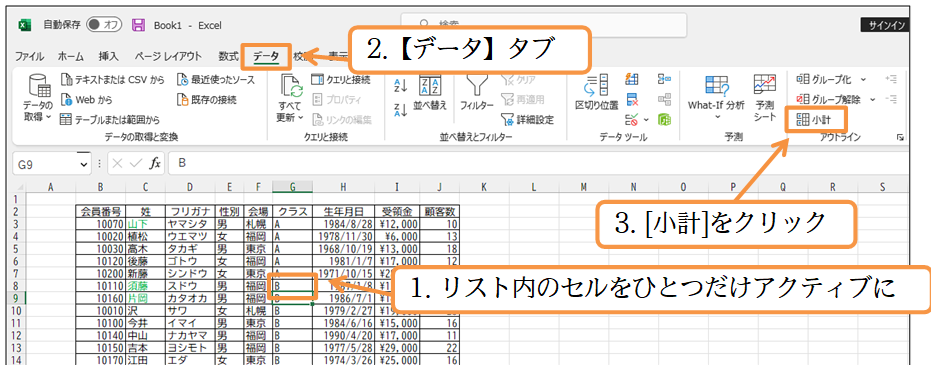Screen dimensions: 931x367
Task: Click the 小計 subtotal command
Action: coord(814,120)
